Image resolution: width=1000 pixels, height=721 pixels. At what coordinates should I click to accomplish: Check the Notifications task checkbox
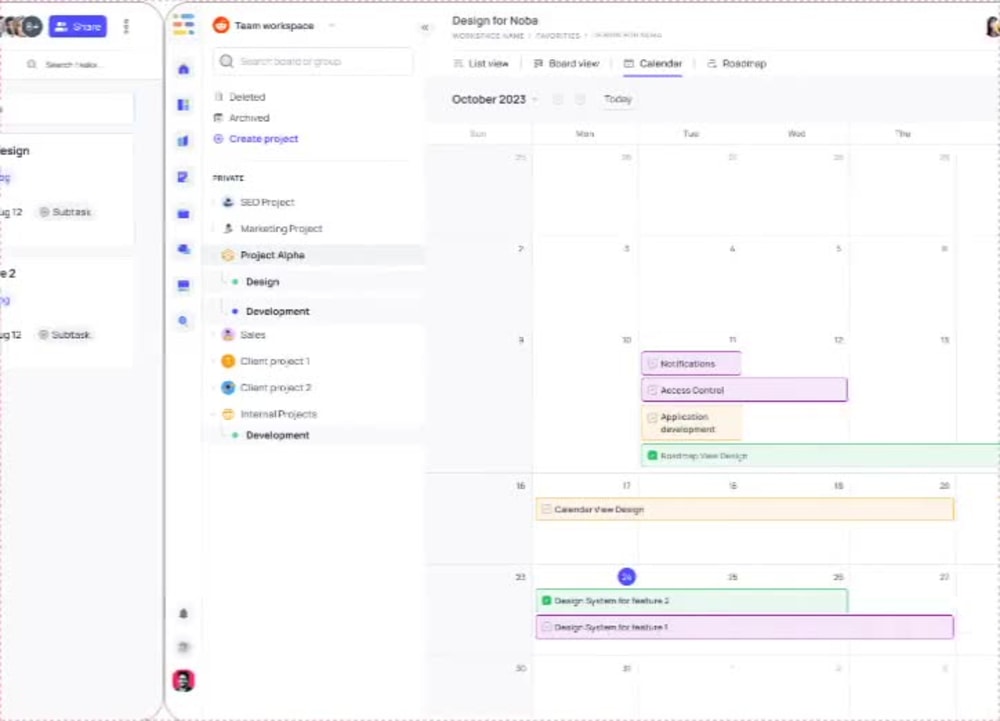(x=652, y=363)
